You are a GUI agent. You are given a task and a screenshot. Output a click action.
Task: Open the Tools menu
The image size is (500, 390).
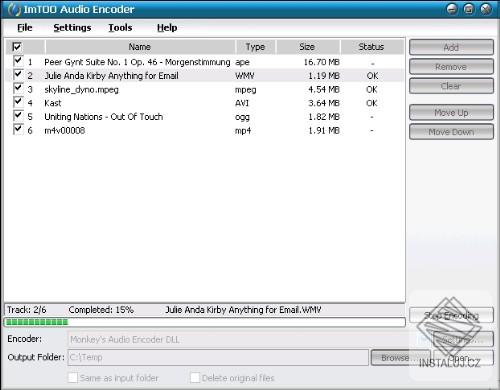click(120, 28)
